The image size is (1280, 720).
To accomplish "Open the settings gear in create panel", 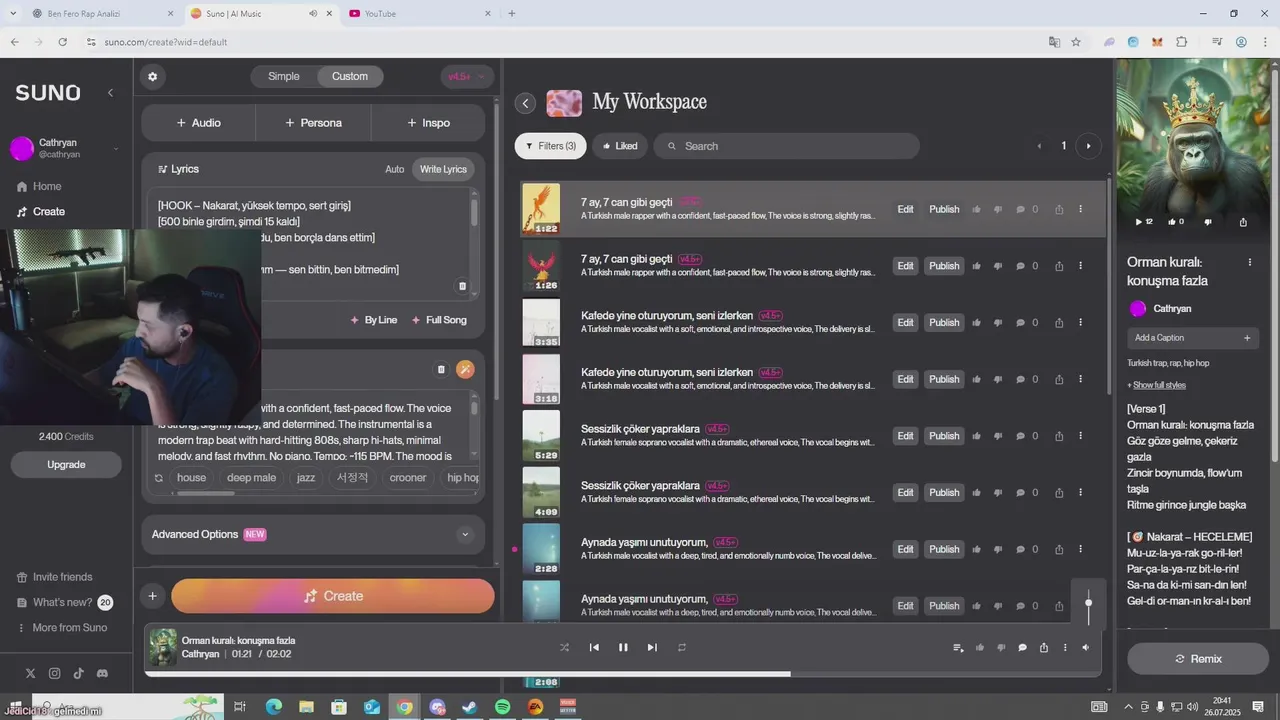I will coord(152,76).
